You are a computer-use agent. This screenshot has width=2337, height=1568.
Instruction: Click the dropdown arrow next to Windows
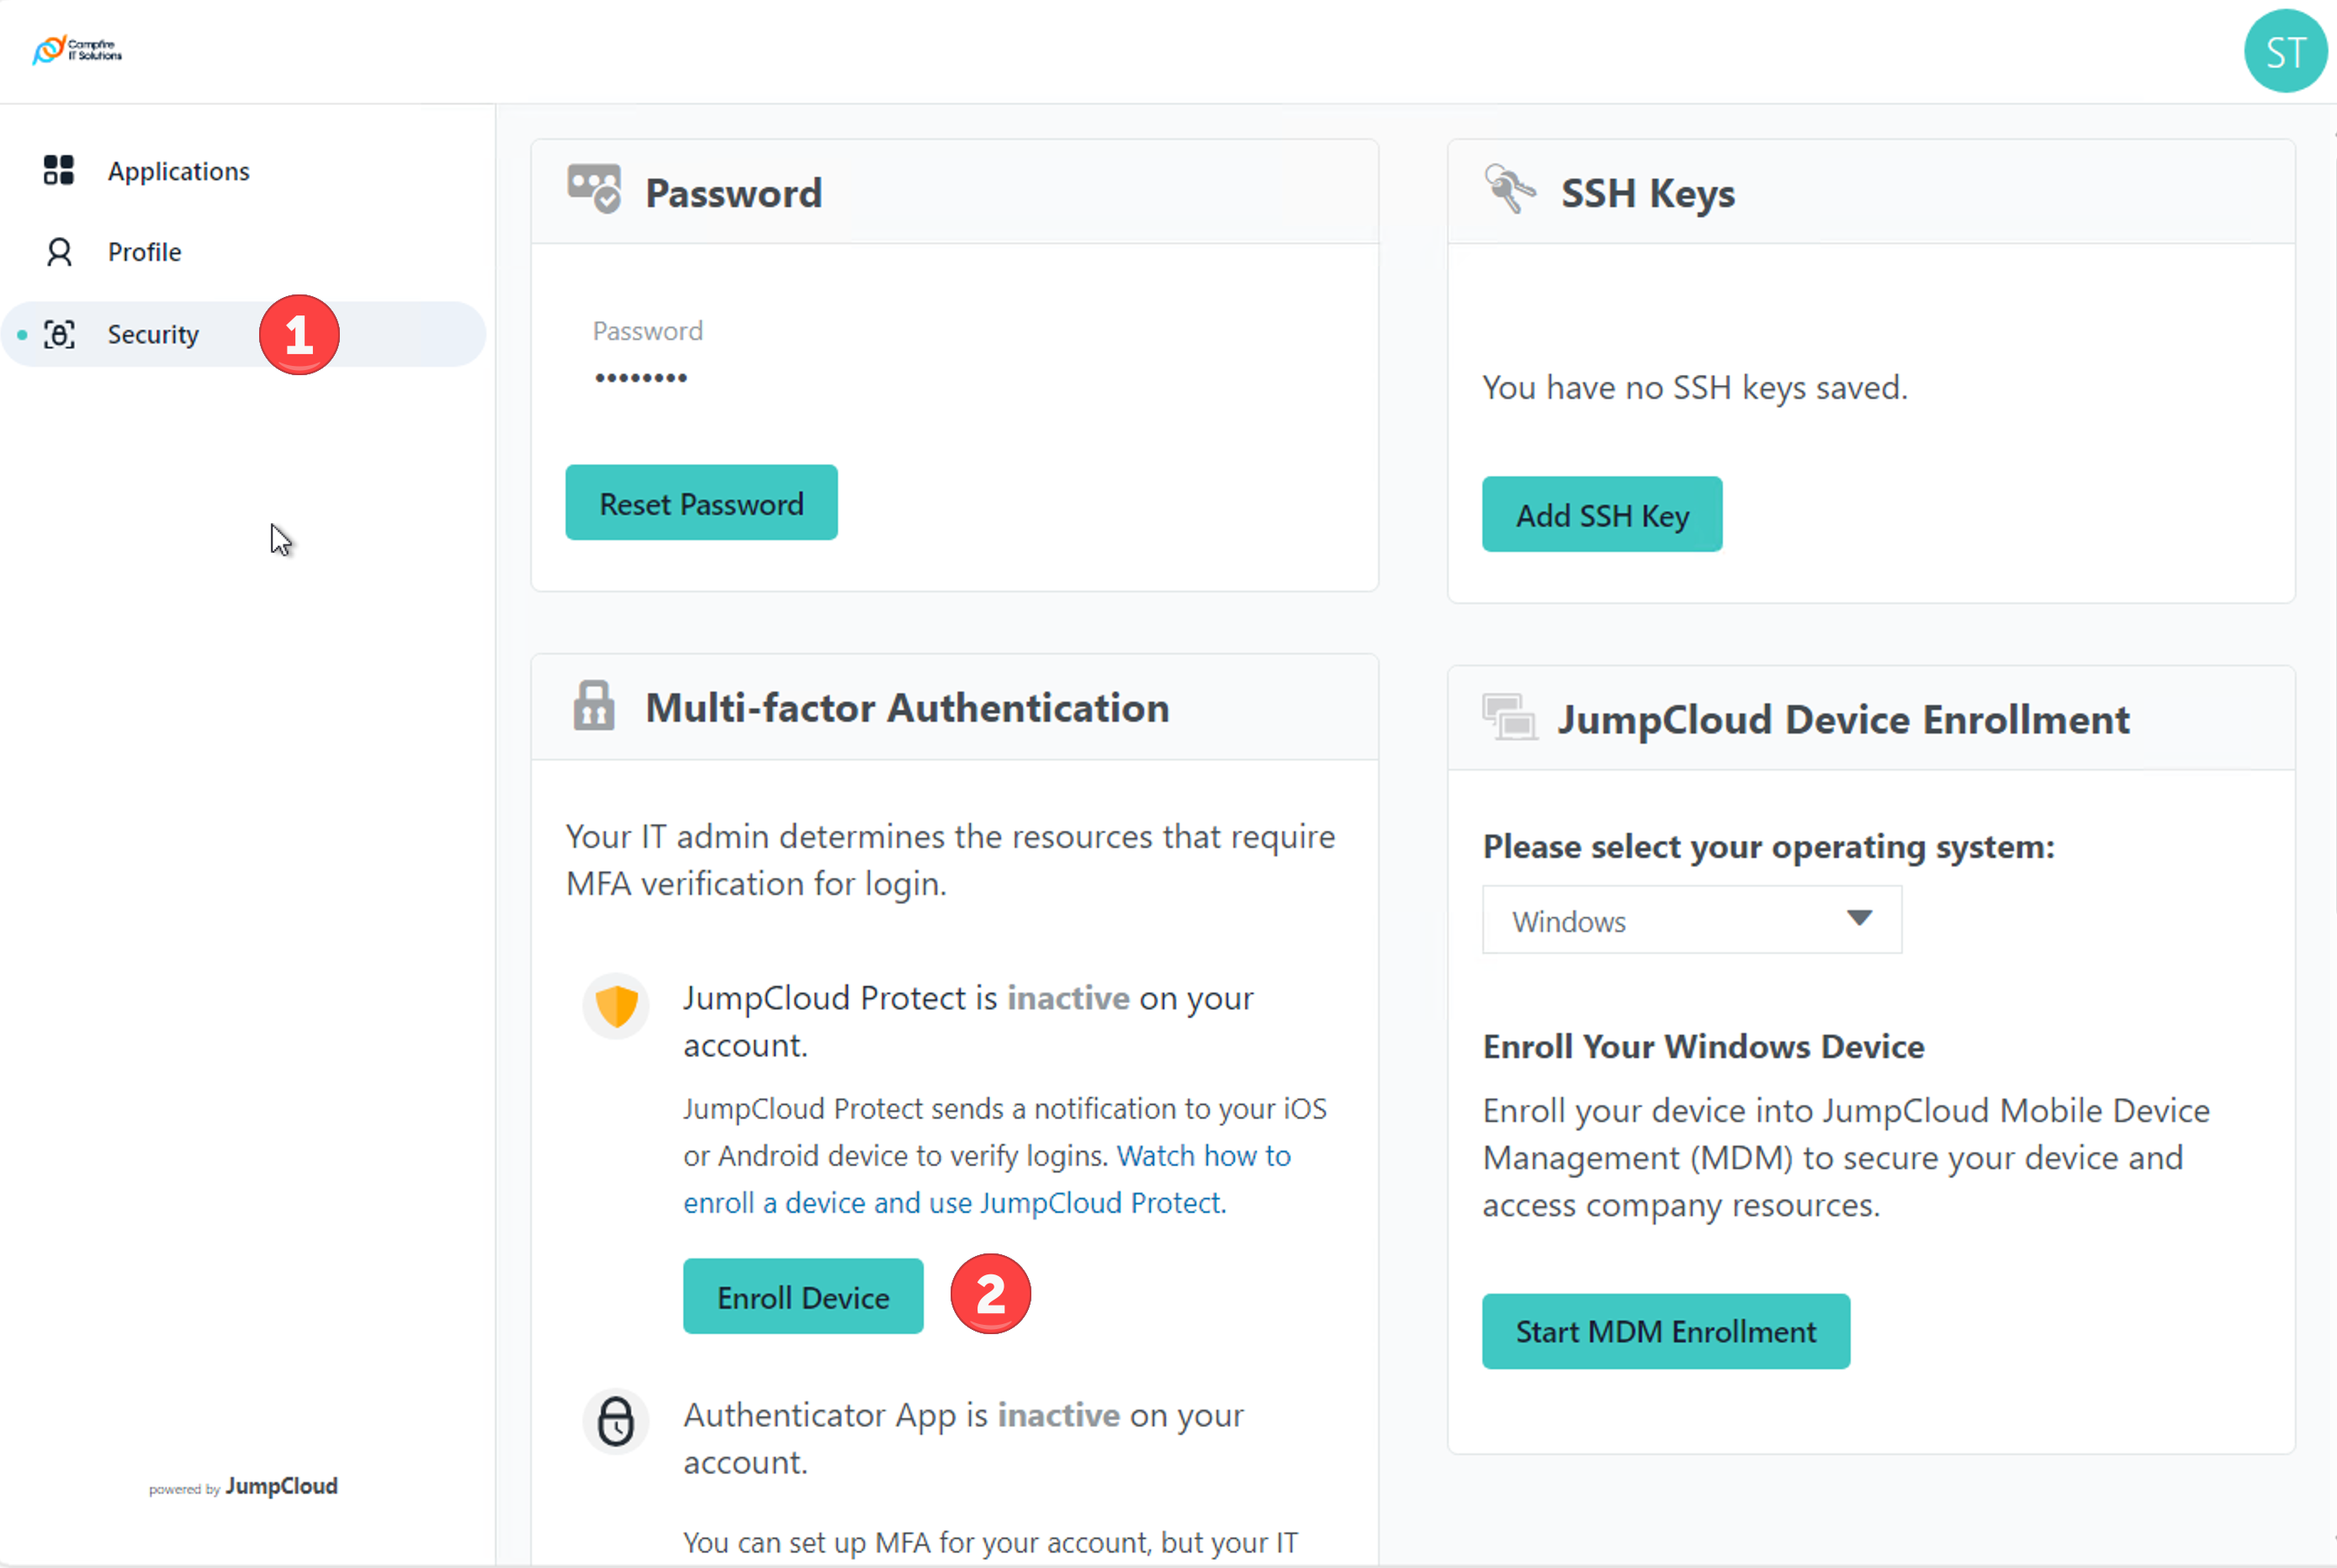pyautogui.click(x=1858, y=918)
